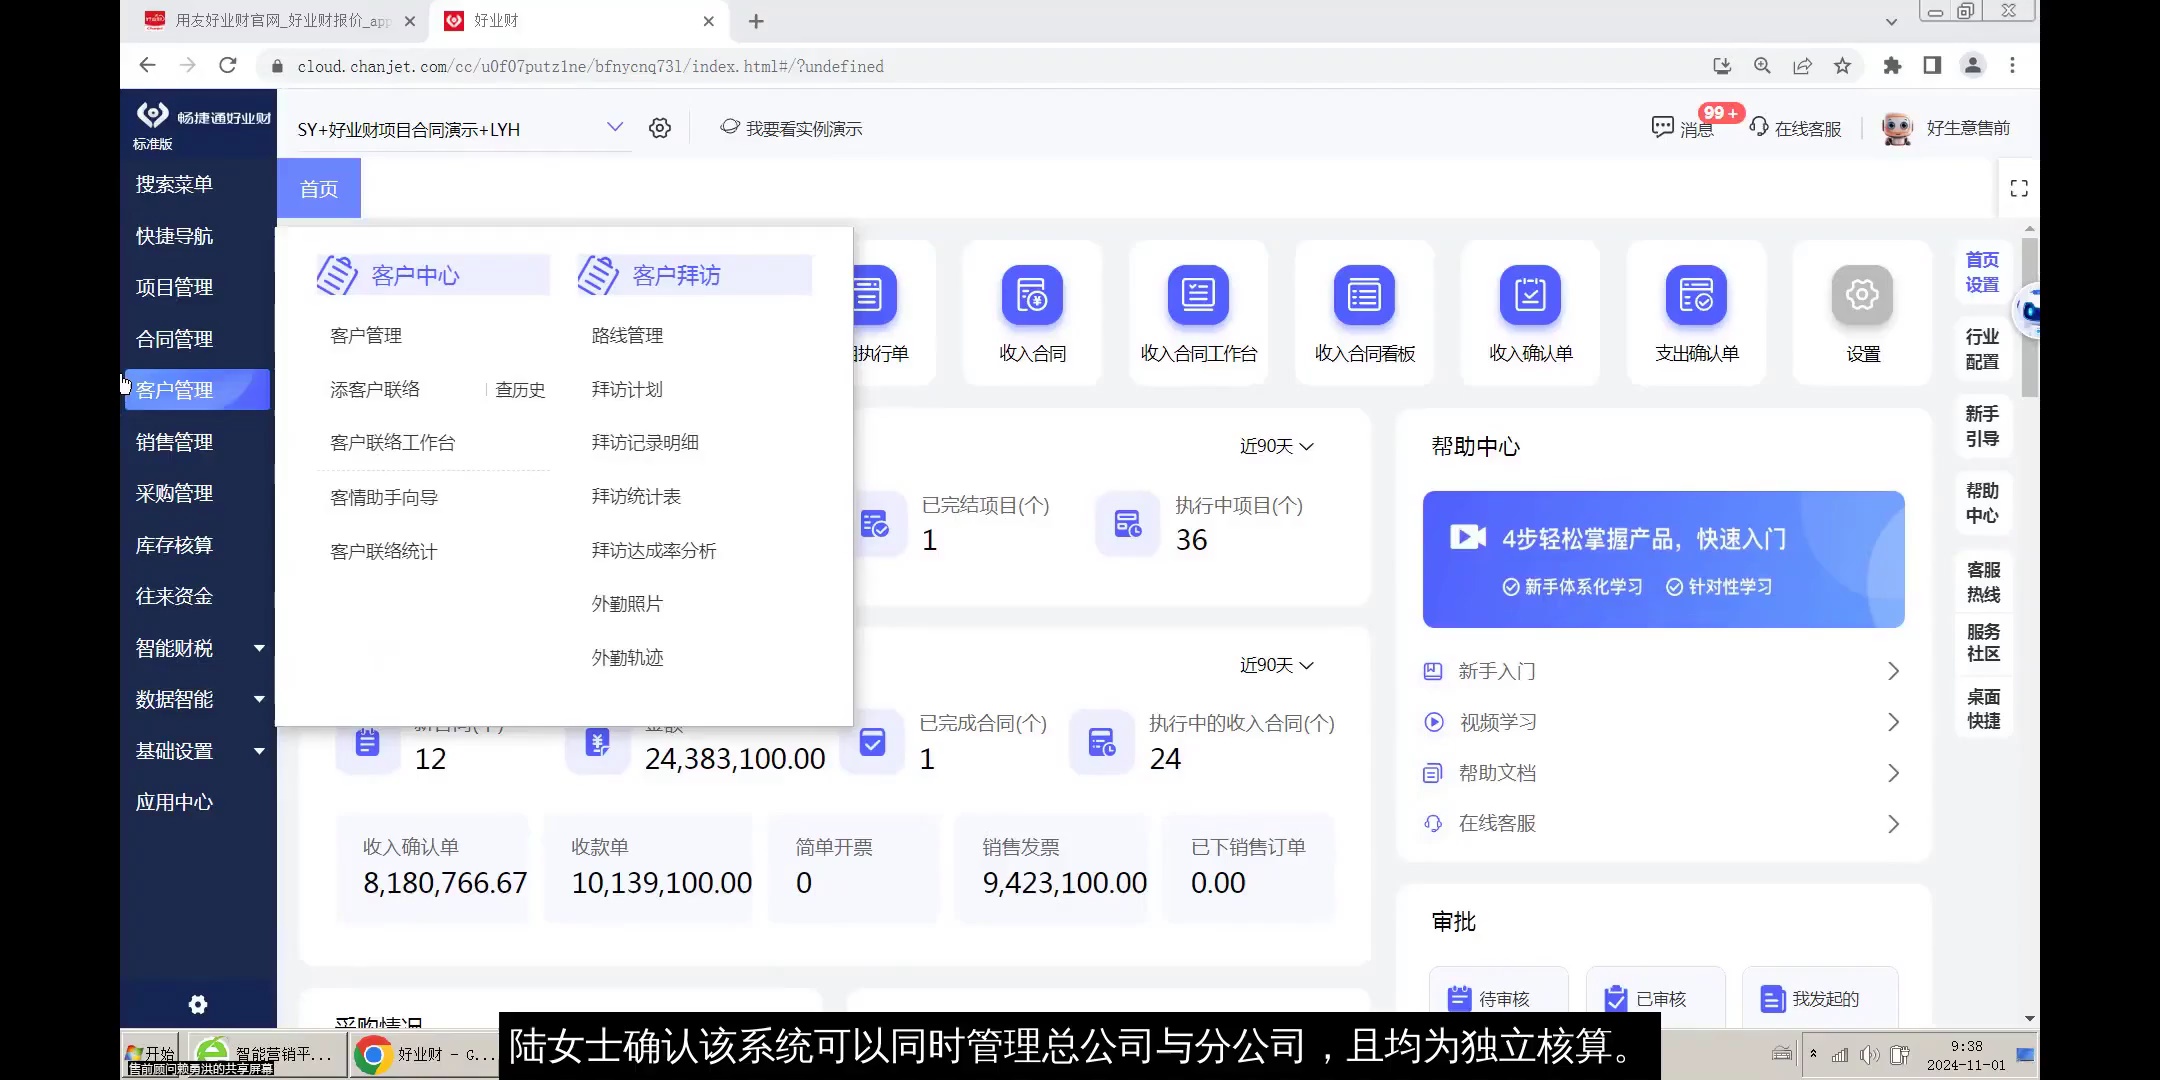The height and width of the screenshot is (1080, 2160).
Task: Open the 近90天 time range dropdown
Action: pos(1273,446)
